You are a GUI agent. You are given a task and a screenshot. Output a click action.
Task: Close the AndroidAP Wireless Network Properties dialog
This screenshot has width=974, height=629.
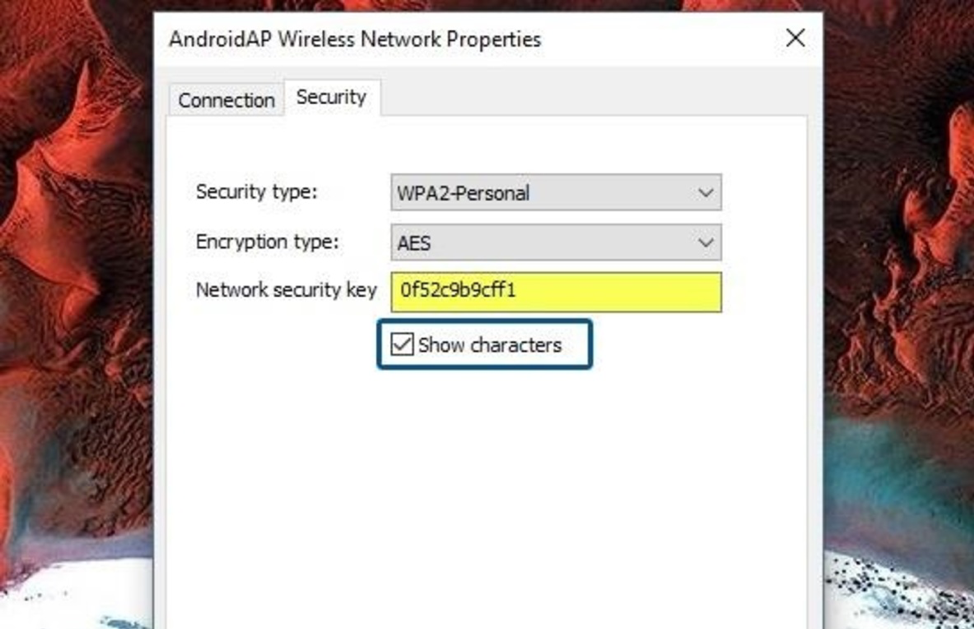(795, 38)
